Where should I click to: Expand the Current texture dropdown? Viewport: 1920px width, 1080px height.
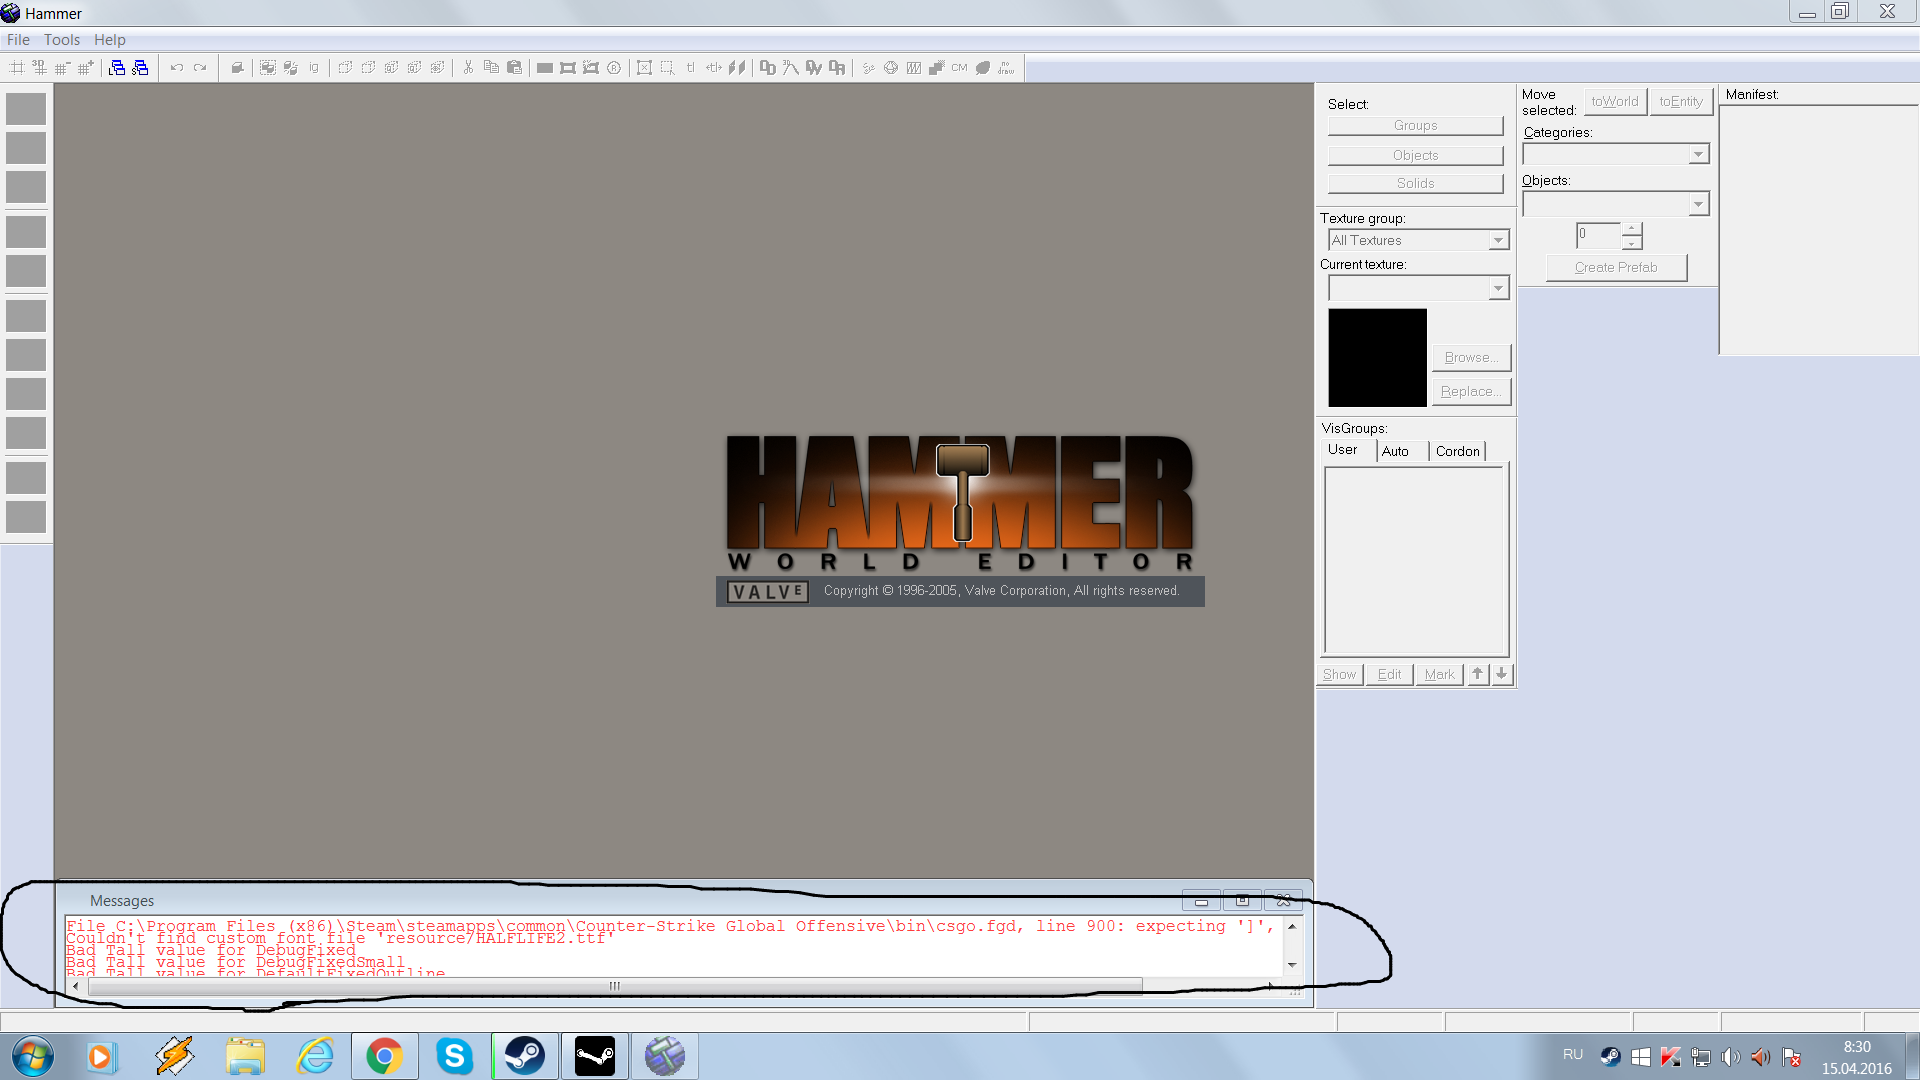pyautogui.click(x=1498, y=288)
